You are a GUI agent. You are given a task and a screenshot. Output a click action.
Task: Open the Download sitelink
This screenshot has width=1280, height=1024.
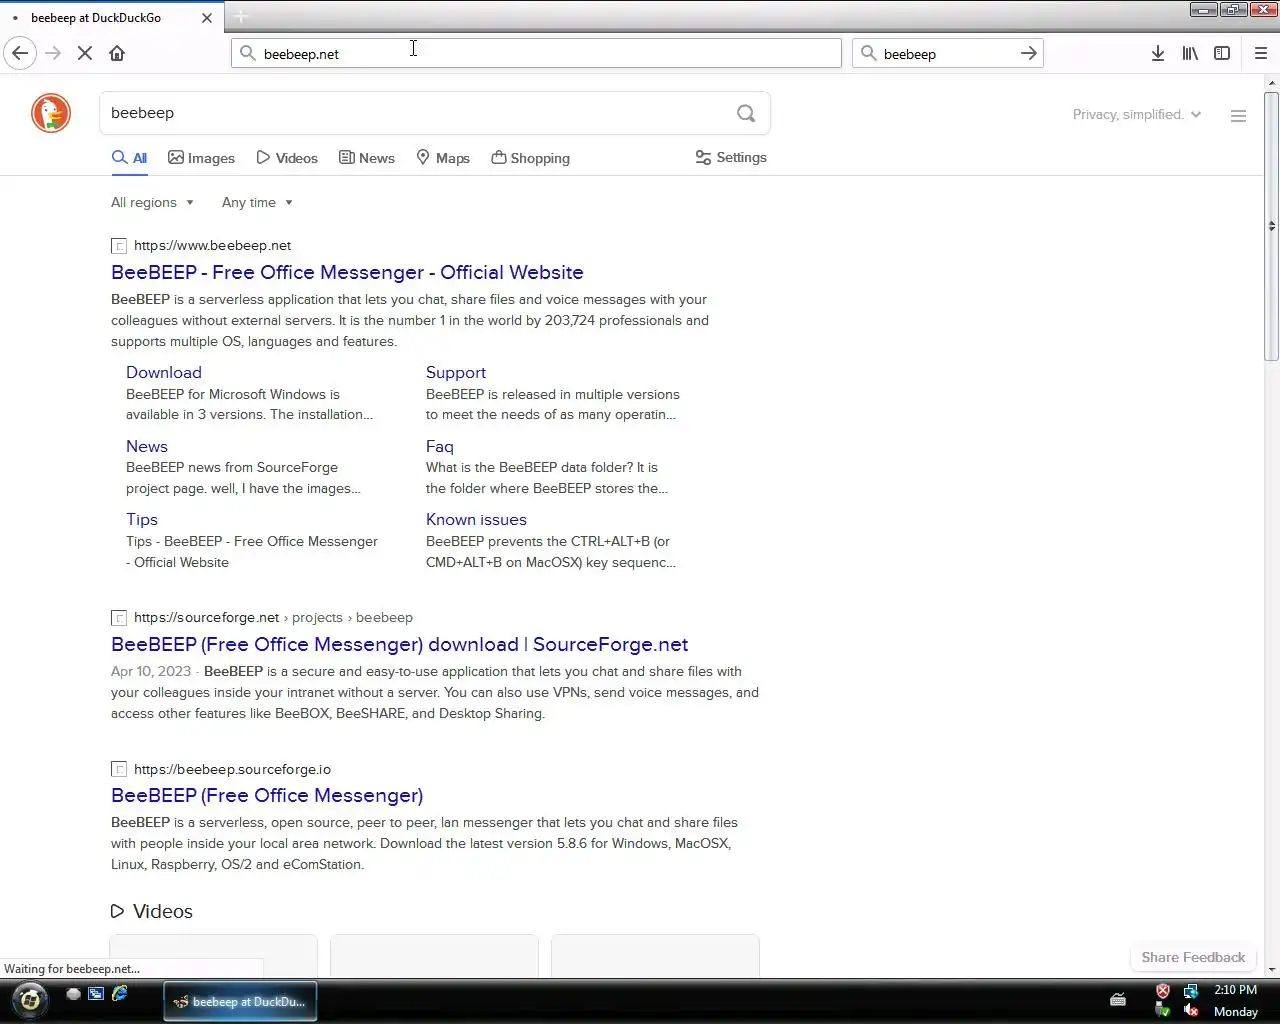click(x=164, y=372)
